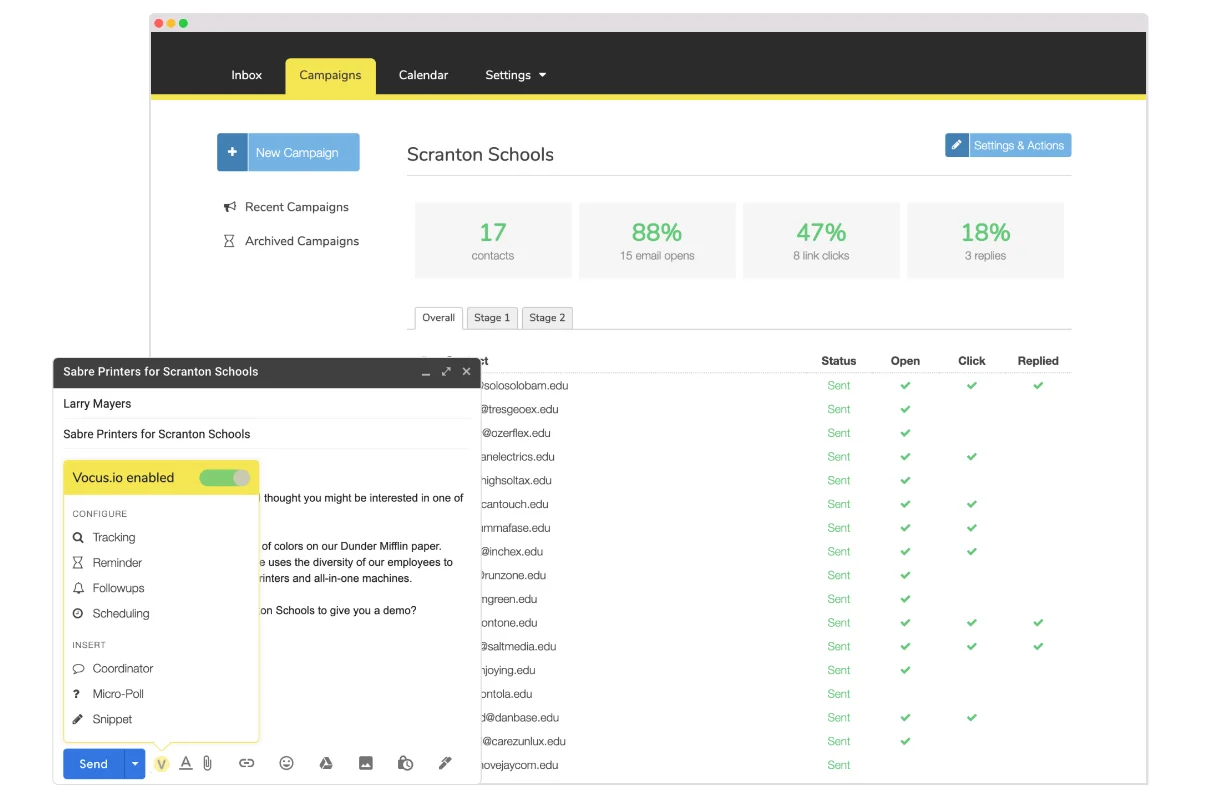Select the Campaigns tab
The width and height of the screenshot is (1214, 802).
click(x=330, y=76)
